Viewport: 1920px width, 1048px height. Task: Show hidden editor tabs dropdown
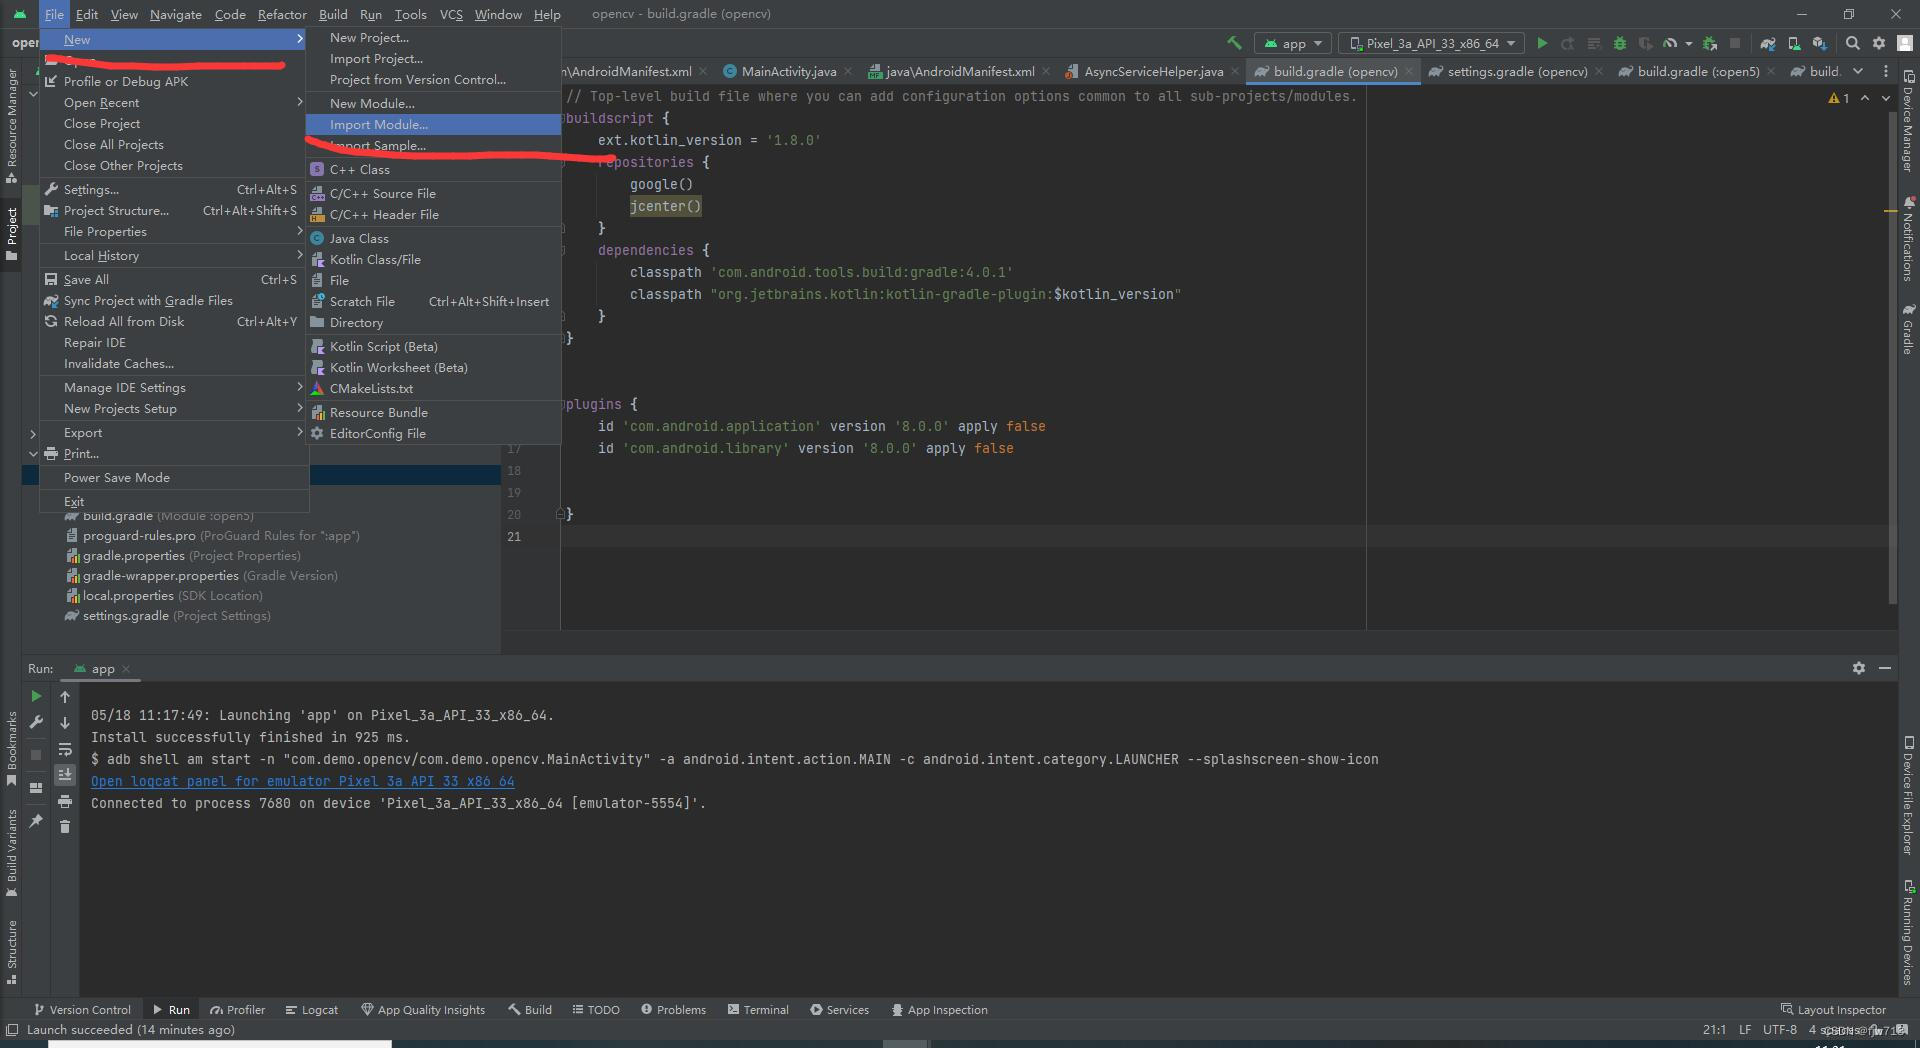pyautogui.click(x=1858, y=71)
